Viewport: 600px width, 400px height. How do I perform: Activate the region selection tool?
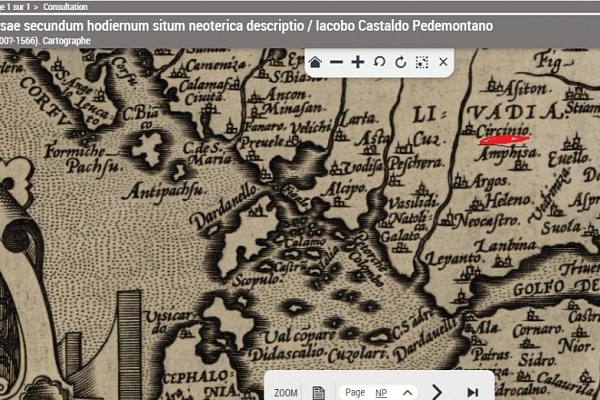pyautogui.click(x=422, y=62)
